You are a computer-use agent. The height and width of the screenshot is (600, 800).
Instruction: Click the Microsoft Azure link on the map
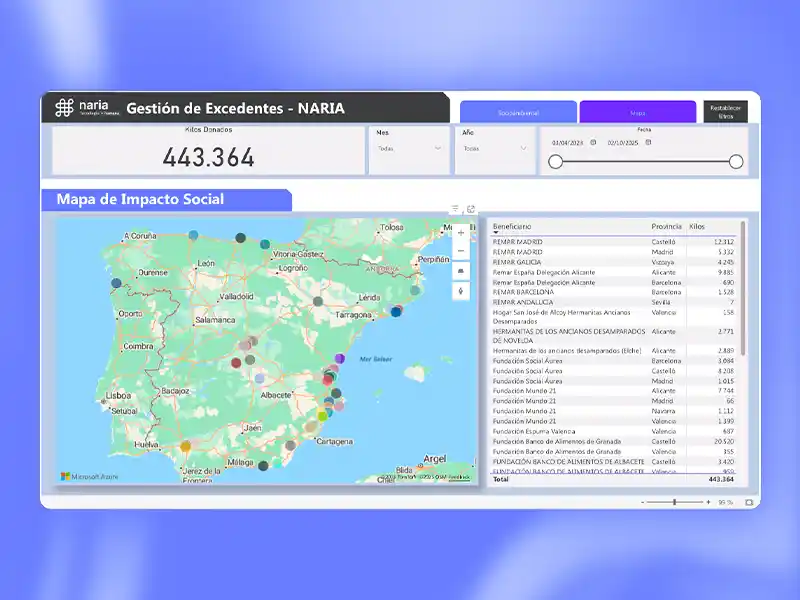[89, 477]
